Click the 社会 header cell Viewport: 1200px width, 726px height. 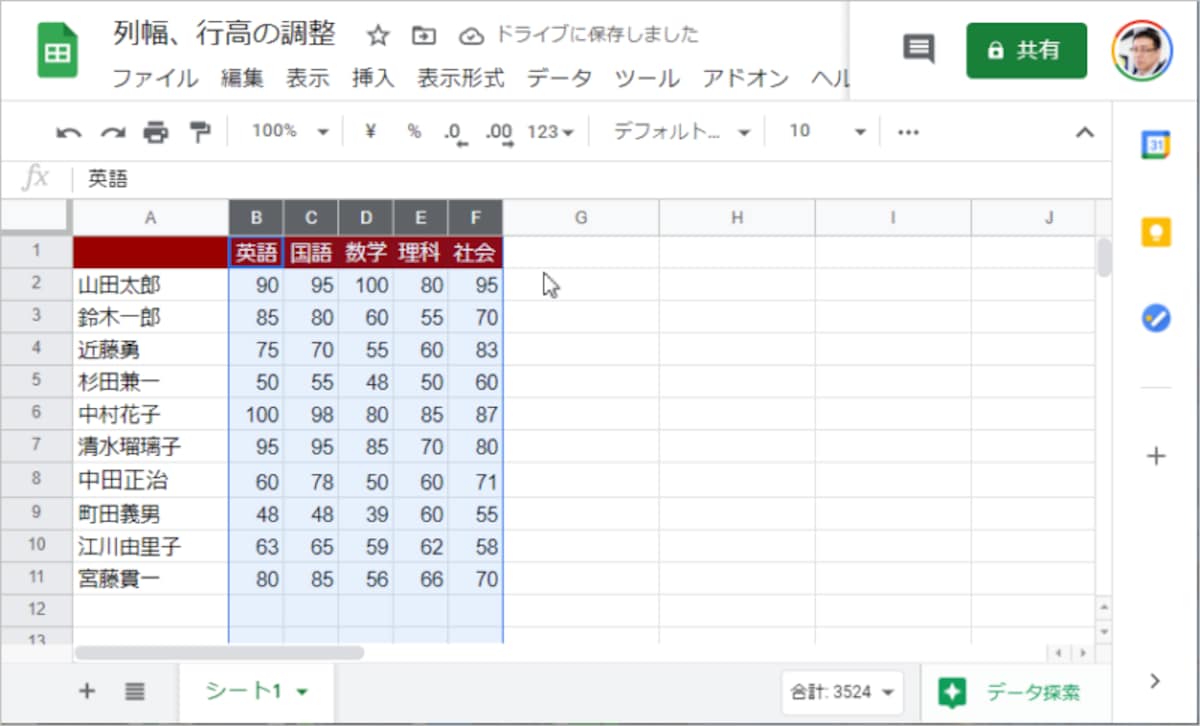475,252
